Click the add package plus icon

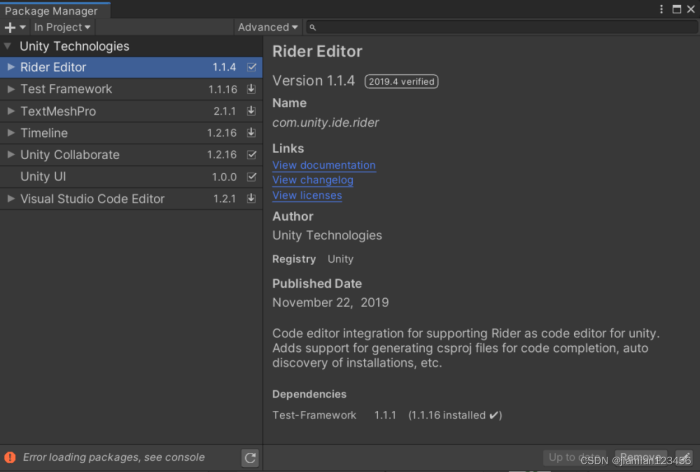[10, 27]
